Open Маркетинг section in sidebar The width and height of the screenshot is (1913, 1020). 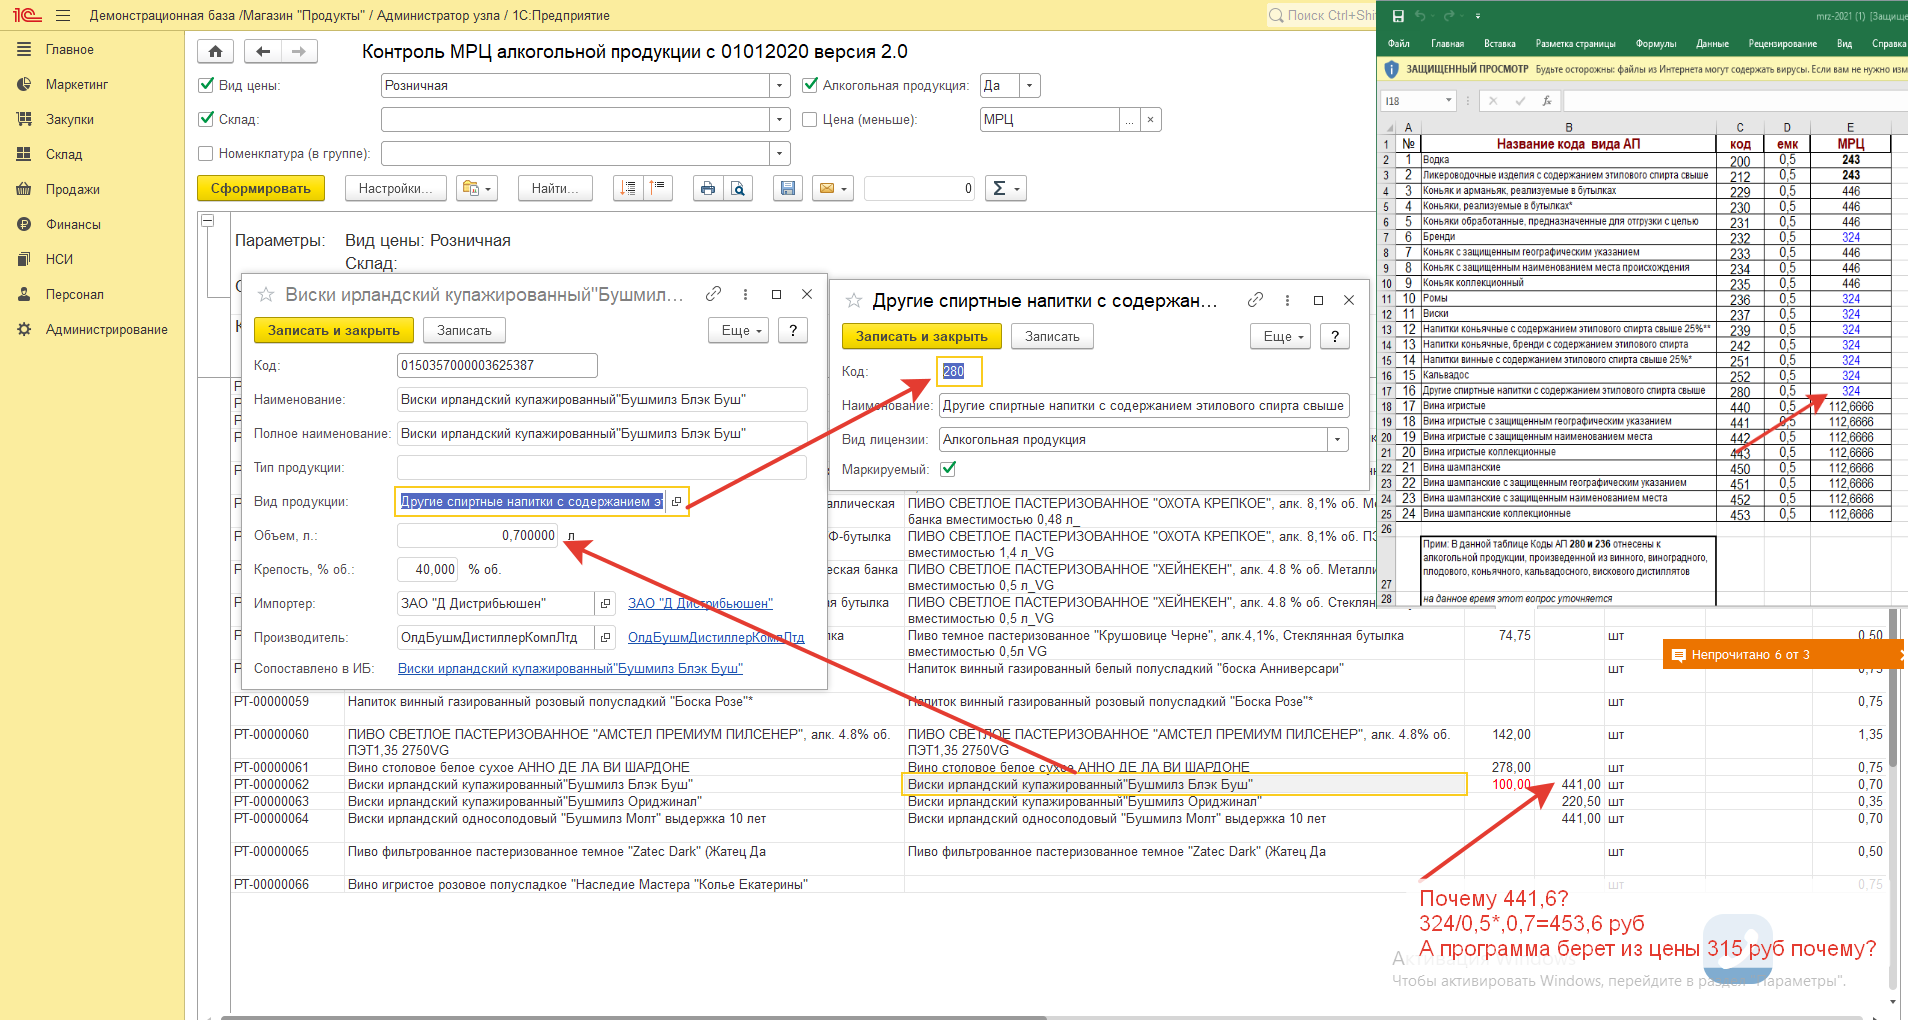click(77, 84)
